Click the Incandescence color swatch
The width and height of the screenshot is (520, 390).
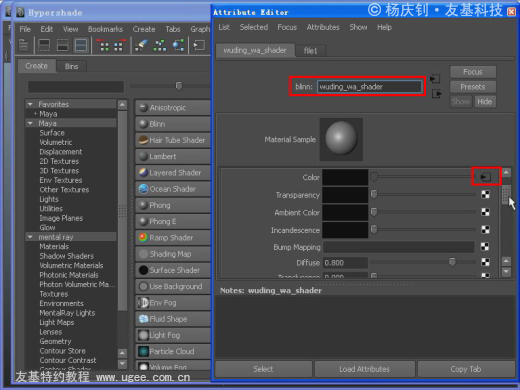pos(345,230)
